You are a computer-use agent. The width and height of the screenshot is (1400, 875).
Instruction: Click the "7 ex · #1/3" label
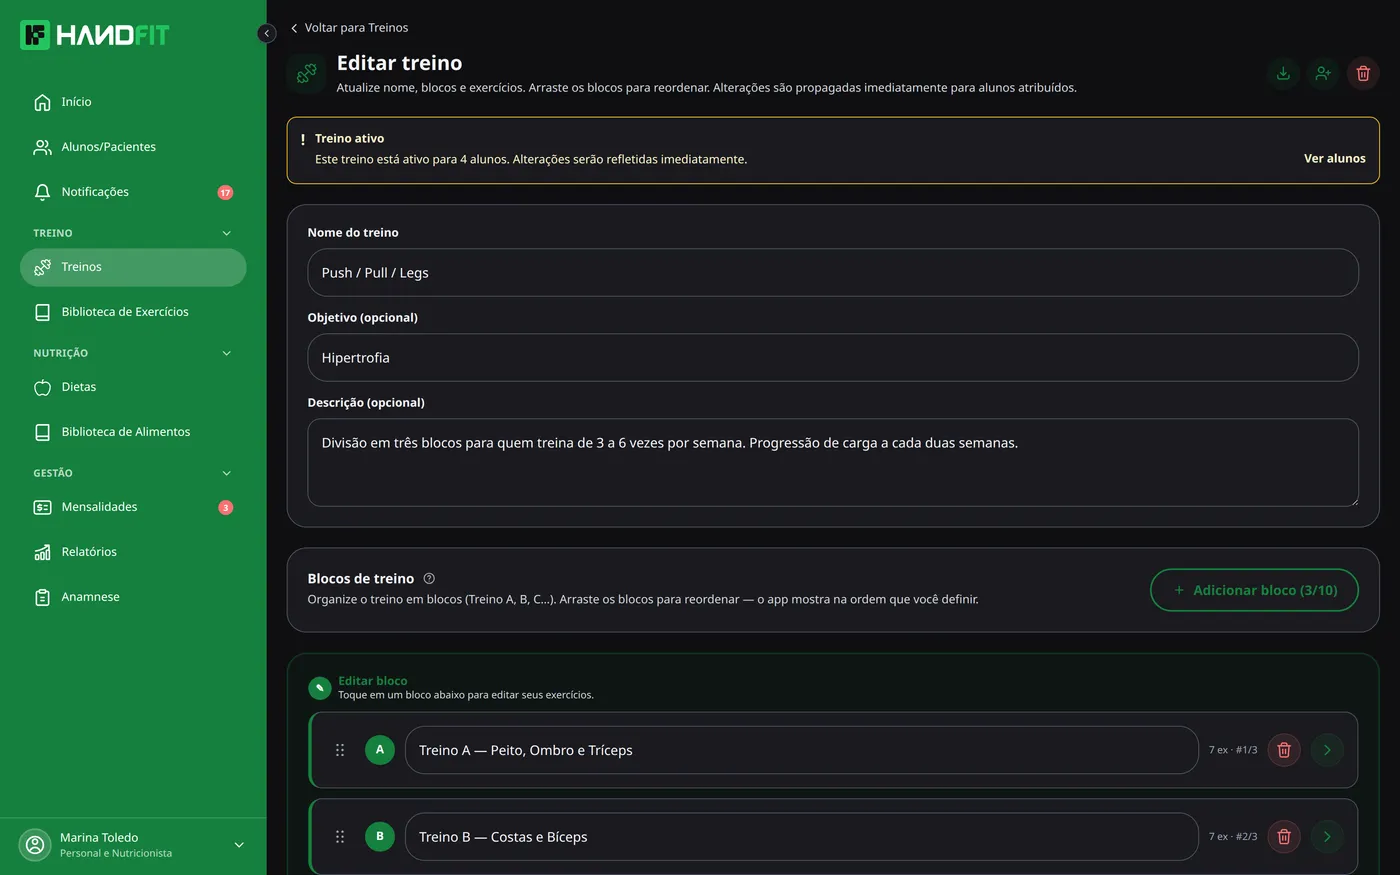(1233, 750)
